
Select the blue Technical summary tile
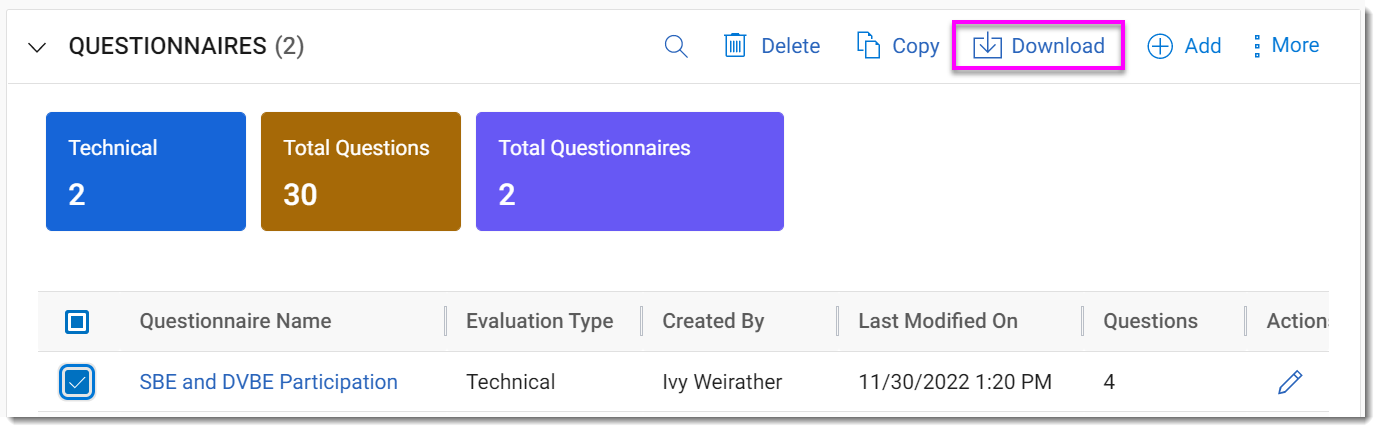click(x=146, y=171)
